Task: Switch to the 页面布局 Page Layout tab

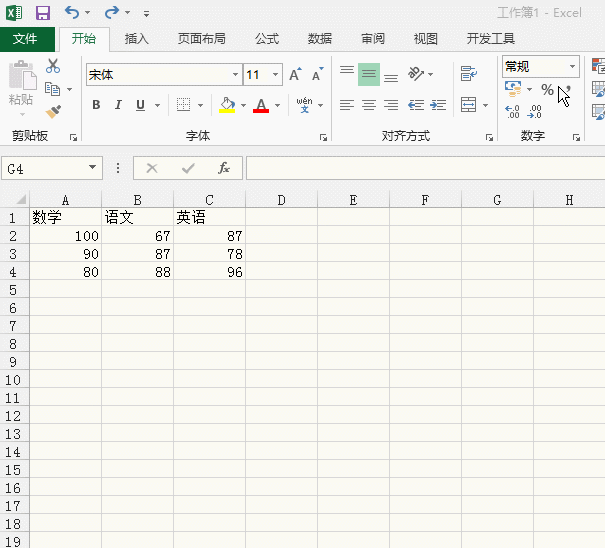Action: [x=201, y=39]
